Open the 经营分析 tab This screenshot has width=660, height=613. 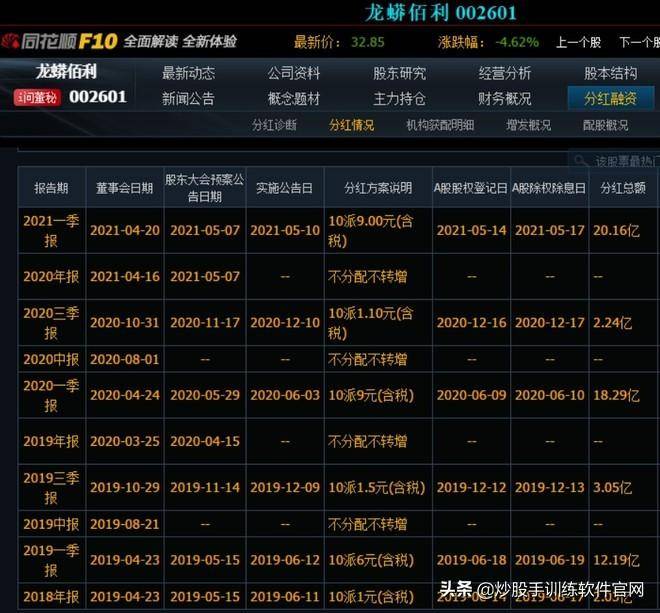tap(505, 73)
